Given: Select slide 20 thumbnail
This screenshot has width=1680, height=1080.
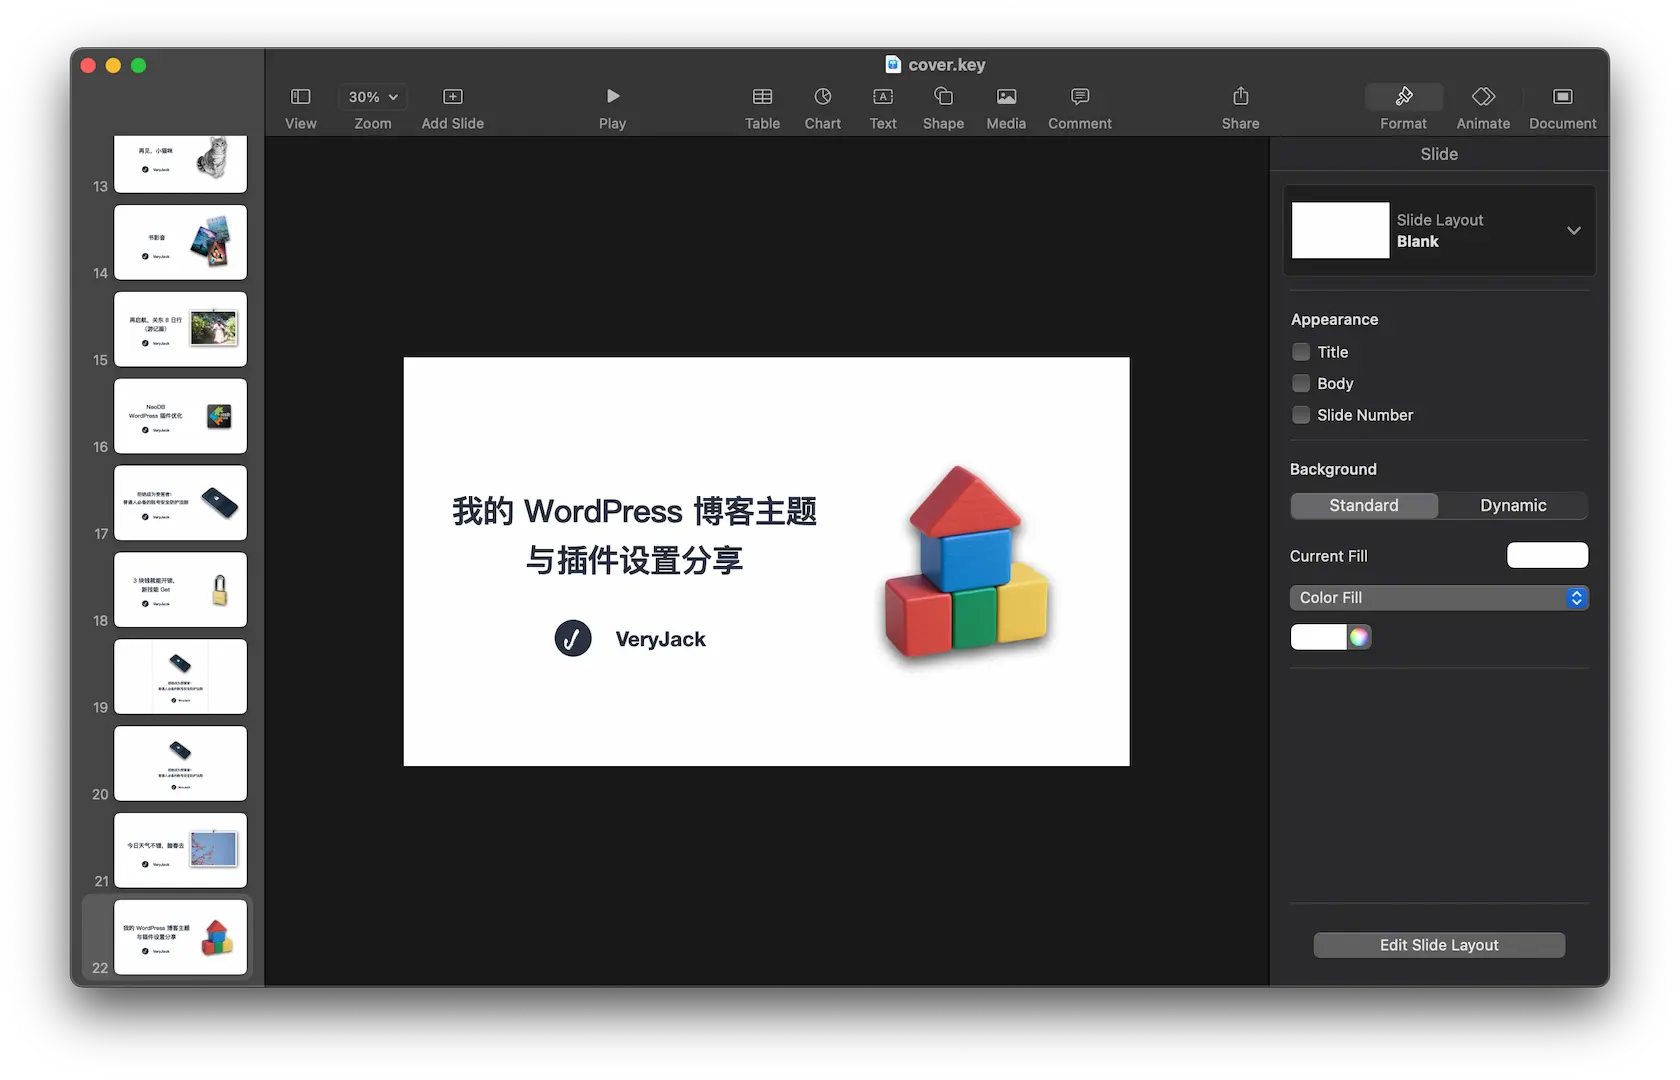Looking at the screenshot, I should [x=180, y=763].
